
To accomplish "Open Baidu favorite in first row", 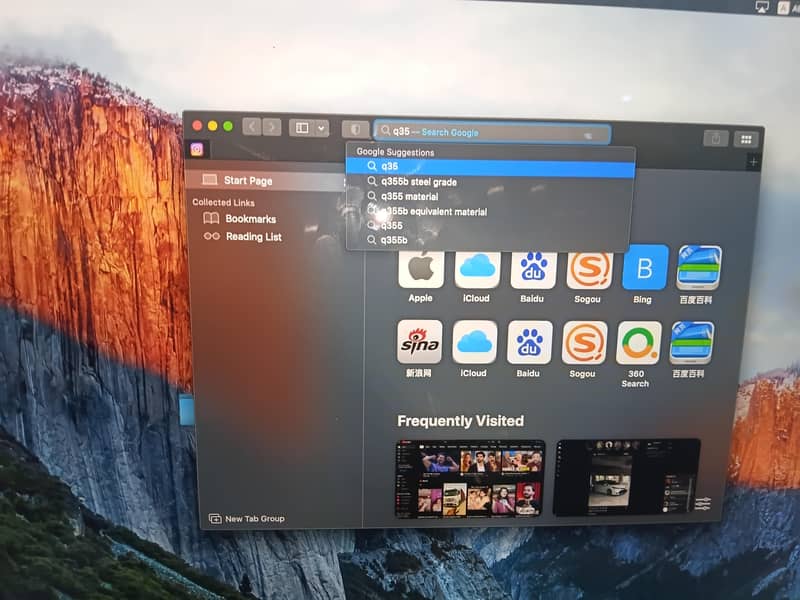I will coord(533,268).
